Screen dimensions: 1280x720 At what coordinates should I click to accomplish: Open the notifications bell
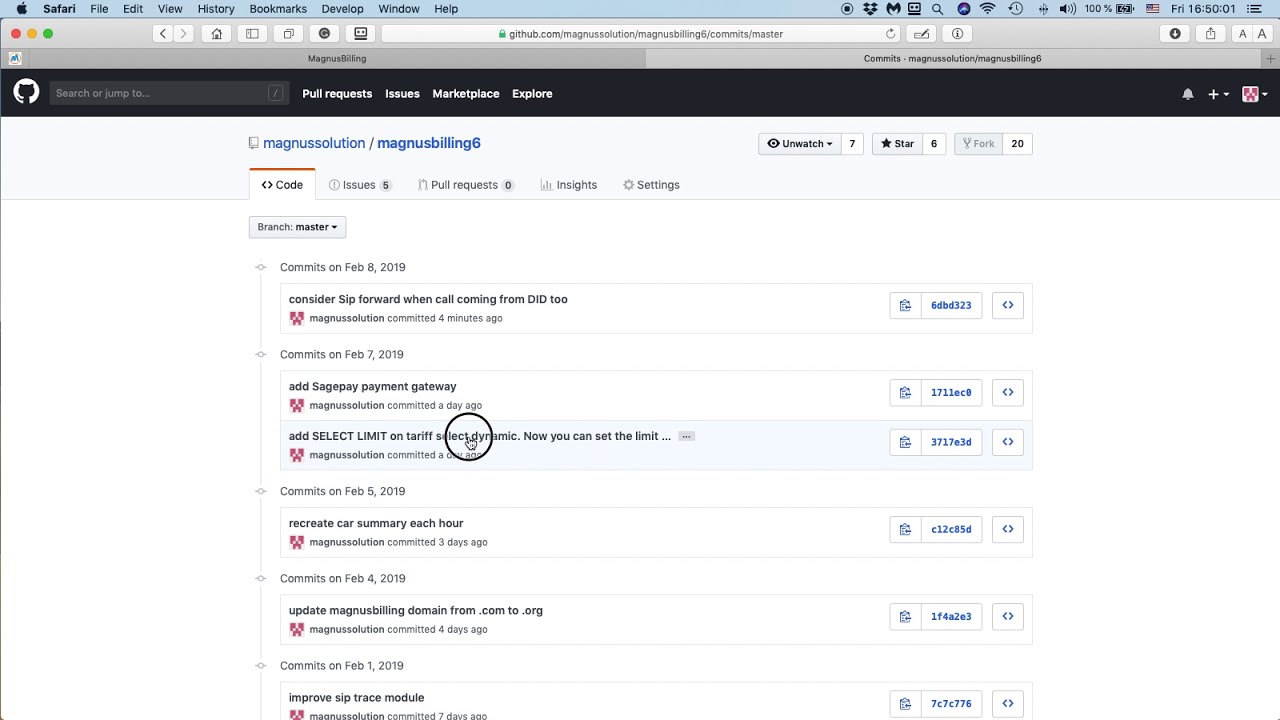tap(1188, 94)
